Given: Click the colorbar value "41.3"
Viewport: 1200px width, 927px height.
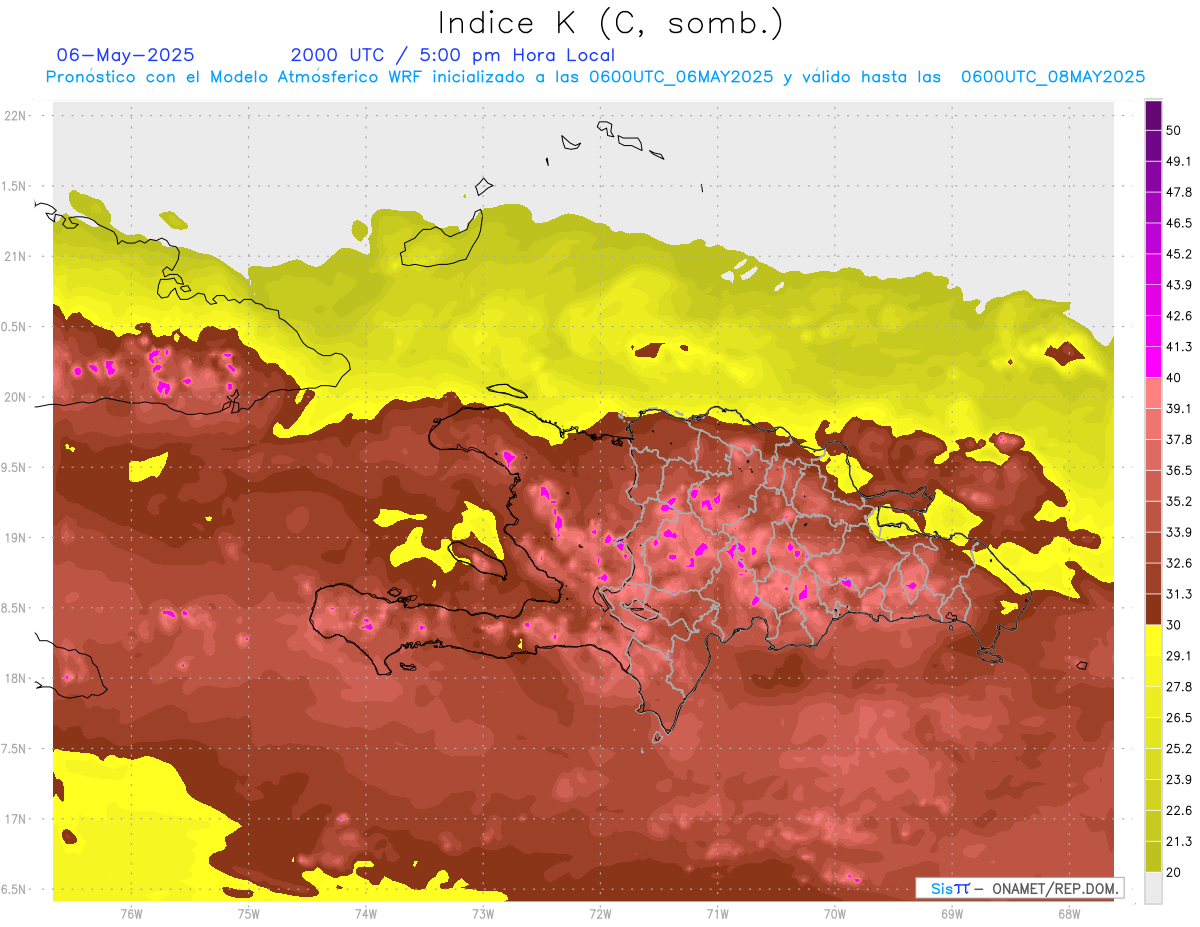Looking at the screenshot, I should click(1179, 347).
